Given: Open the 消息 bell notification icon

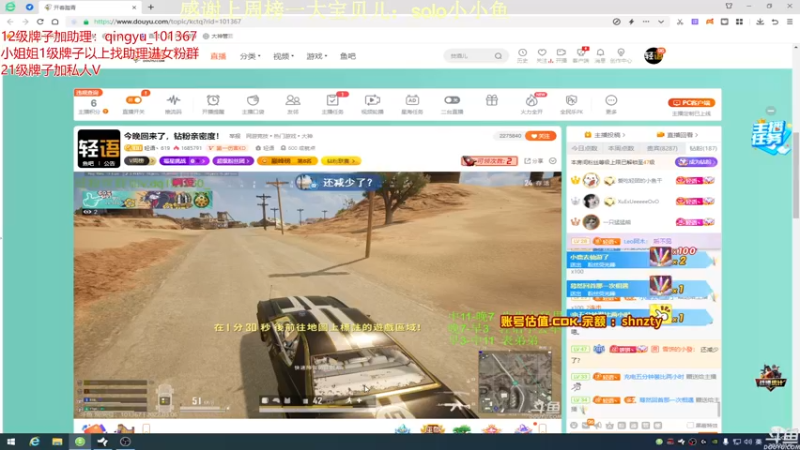Looking at the screenshot, I should [x=601, y=55].
